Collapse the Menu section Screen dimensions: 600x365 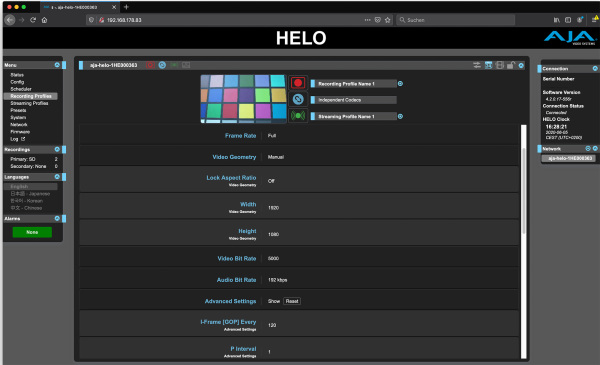pos(57,65)
